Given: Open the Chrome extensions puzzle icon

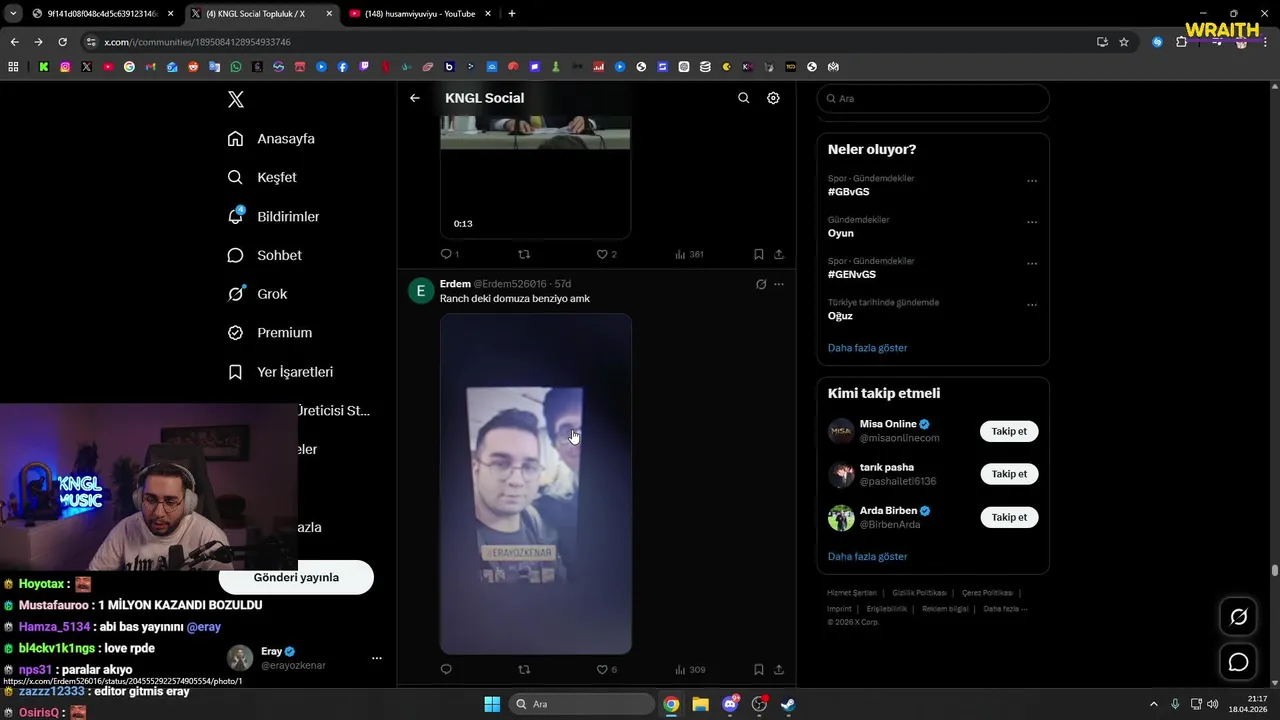Looking at the screenshot, I should coord(1181,42).
